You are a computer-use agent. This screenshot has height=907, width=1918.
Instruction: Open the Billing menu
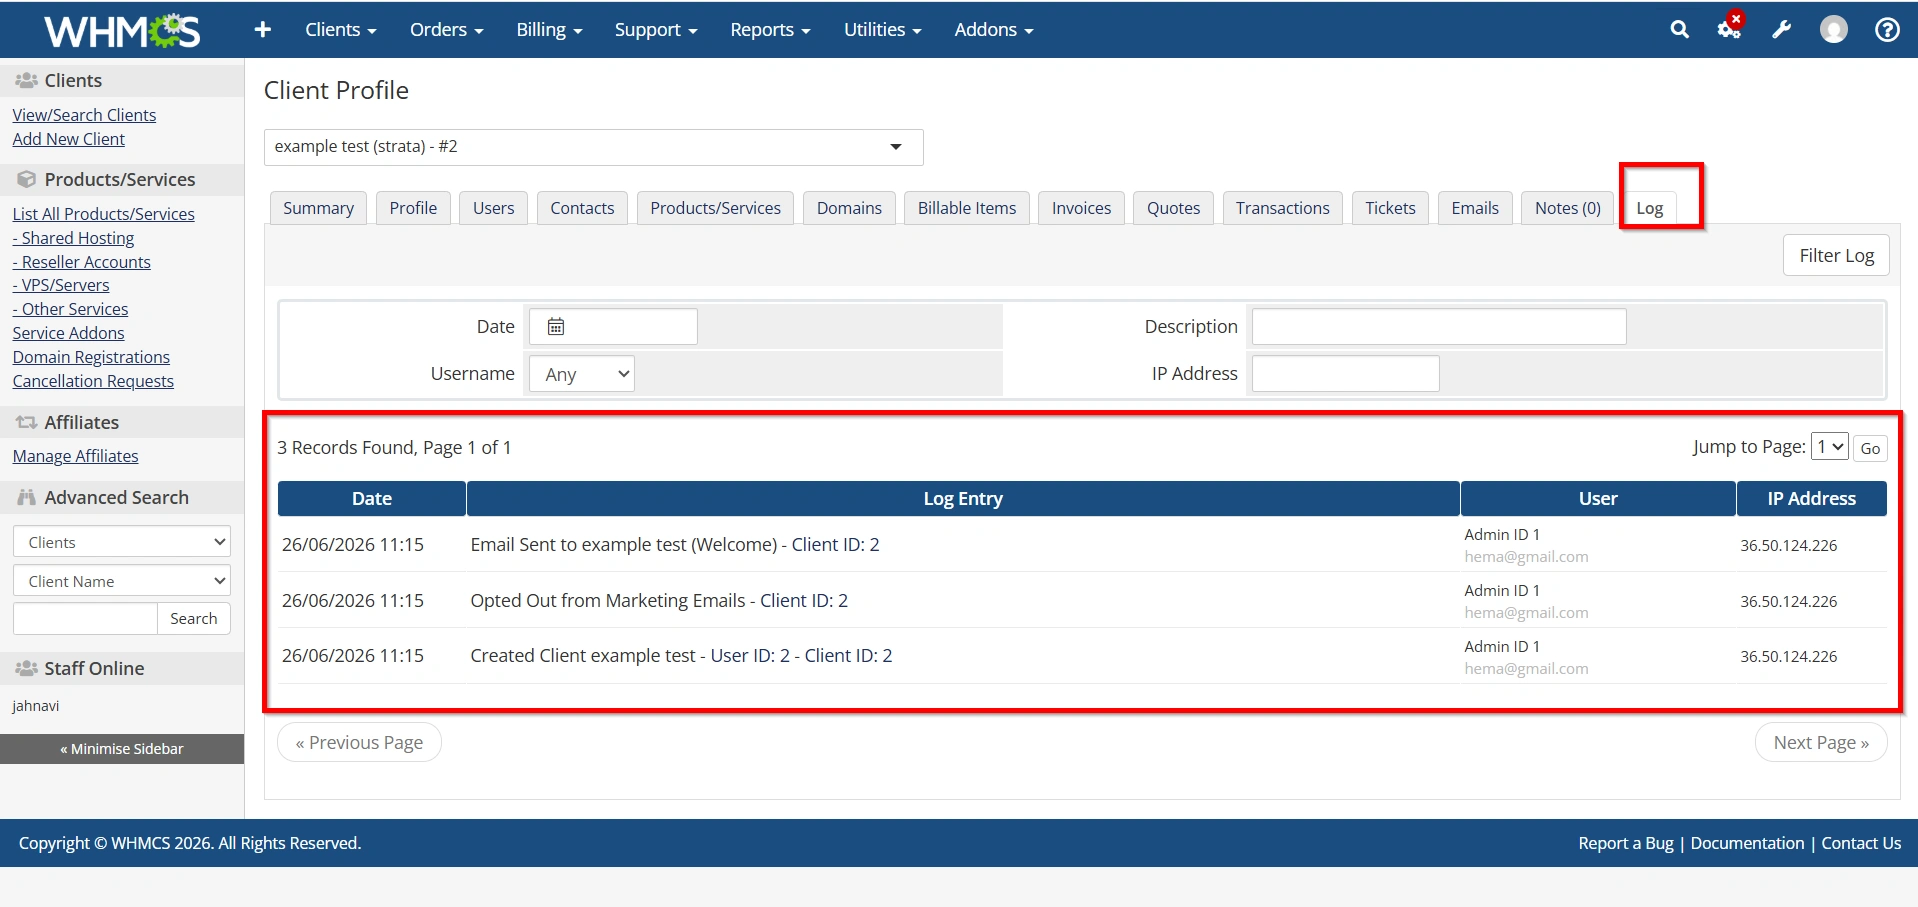pos(549,30)
